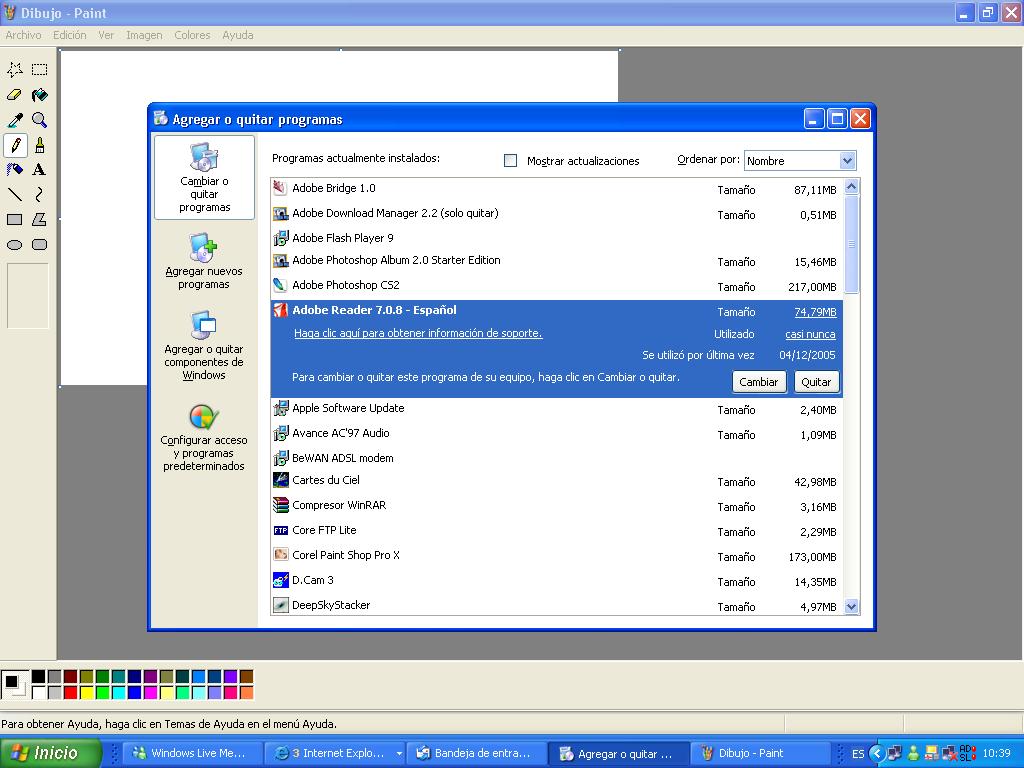Select BeWAN ADSL modem entry

tap(557, 458)
